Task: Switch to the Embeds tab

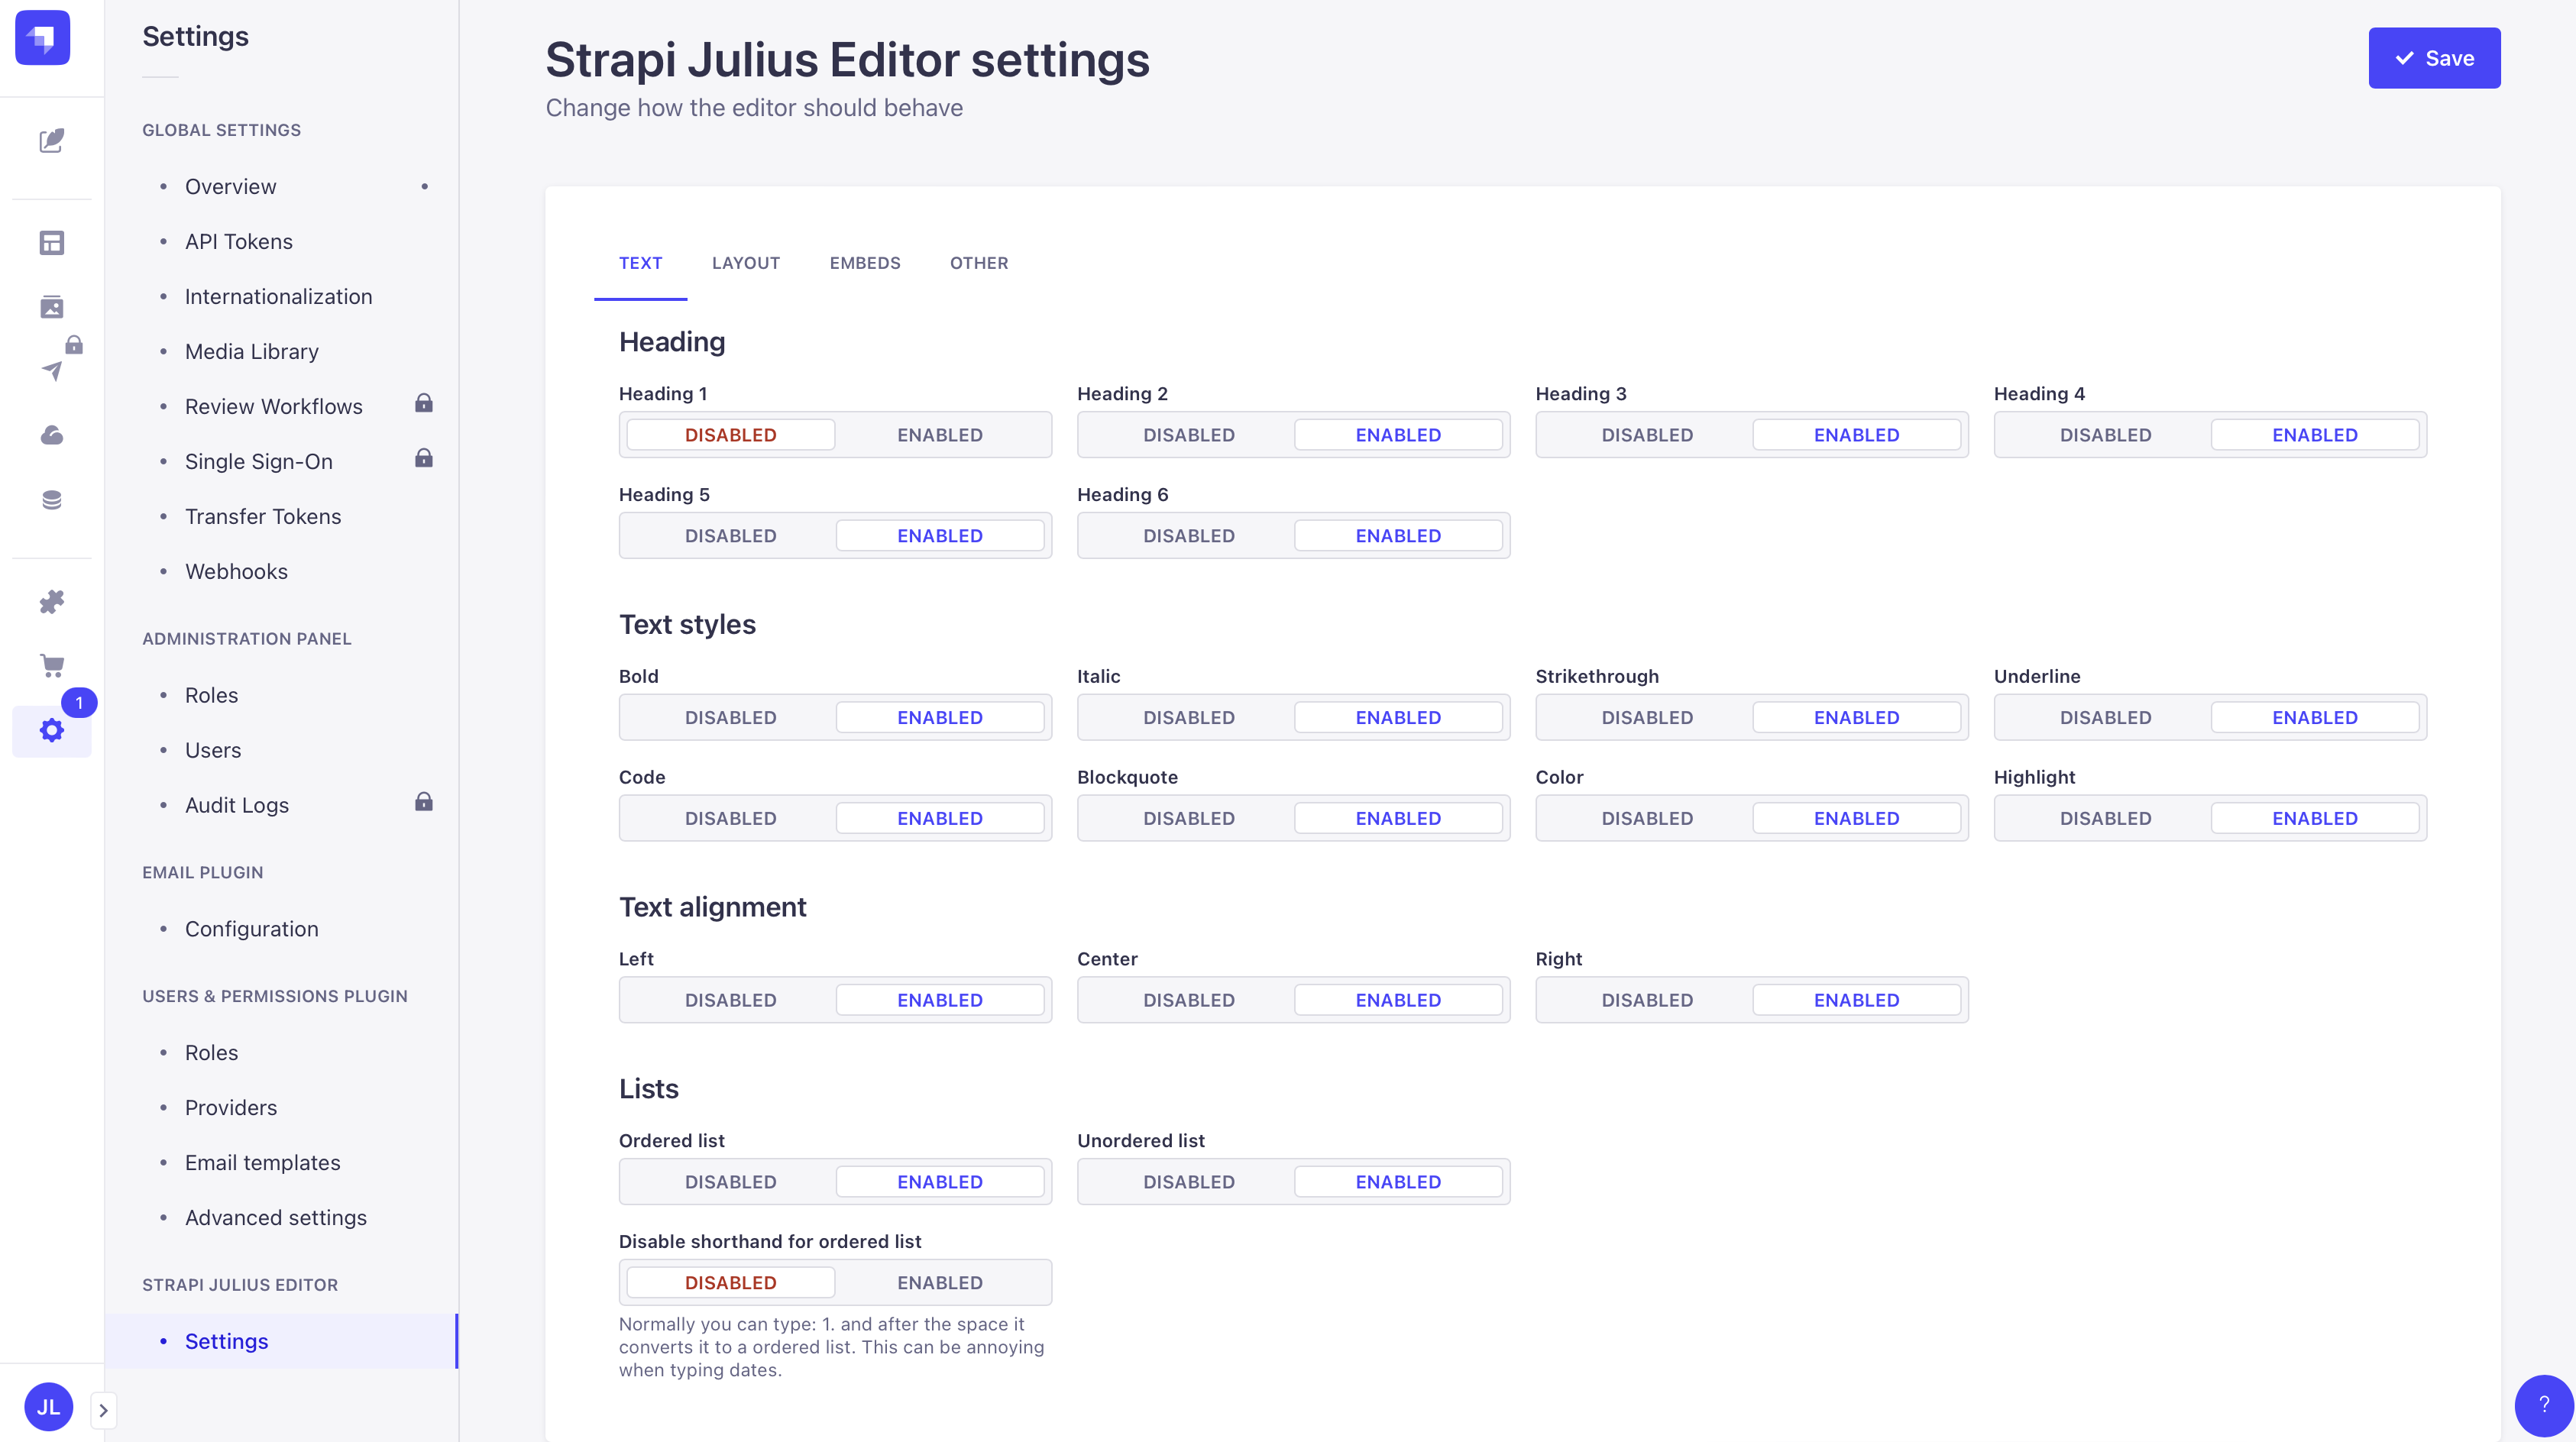Action: pos(864,263)
